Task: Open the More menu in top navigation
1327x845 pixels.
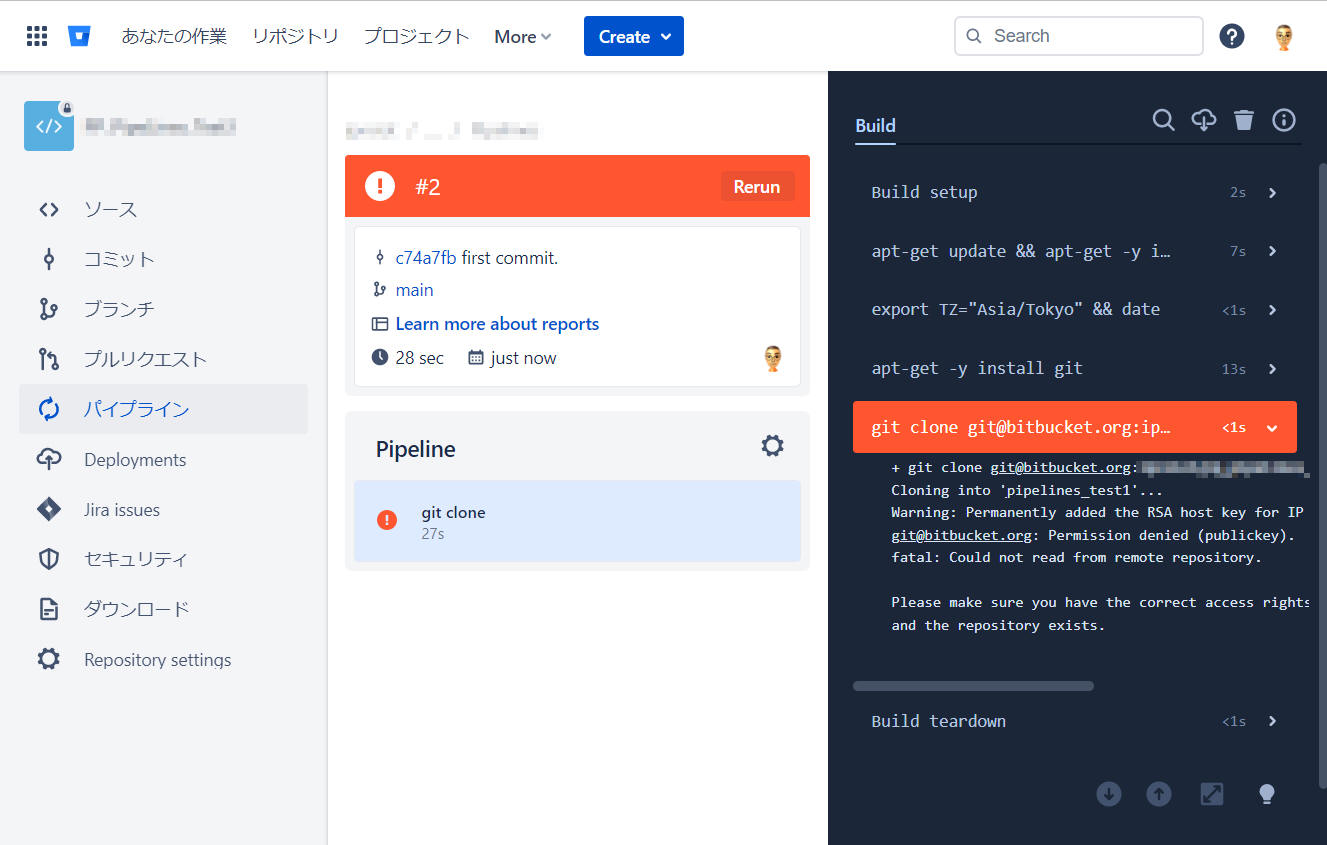Action: click(522, 37)
